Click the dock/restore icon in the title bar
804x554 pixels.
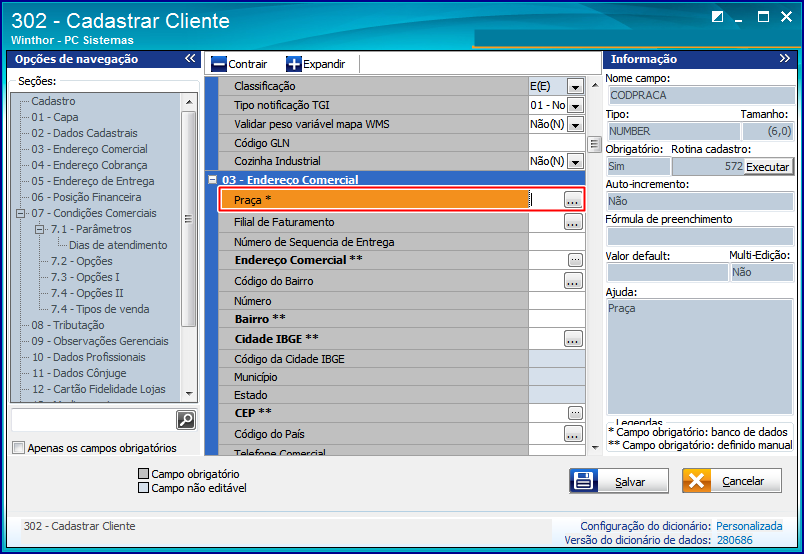717,17
